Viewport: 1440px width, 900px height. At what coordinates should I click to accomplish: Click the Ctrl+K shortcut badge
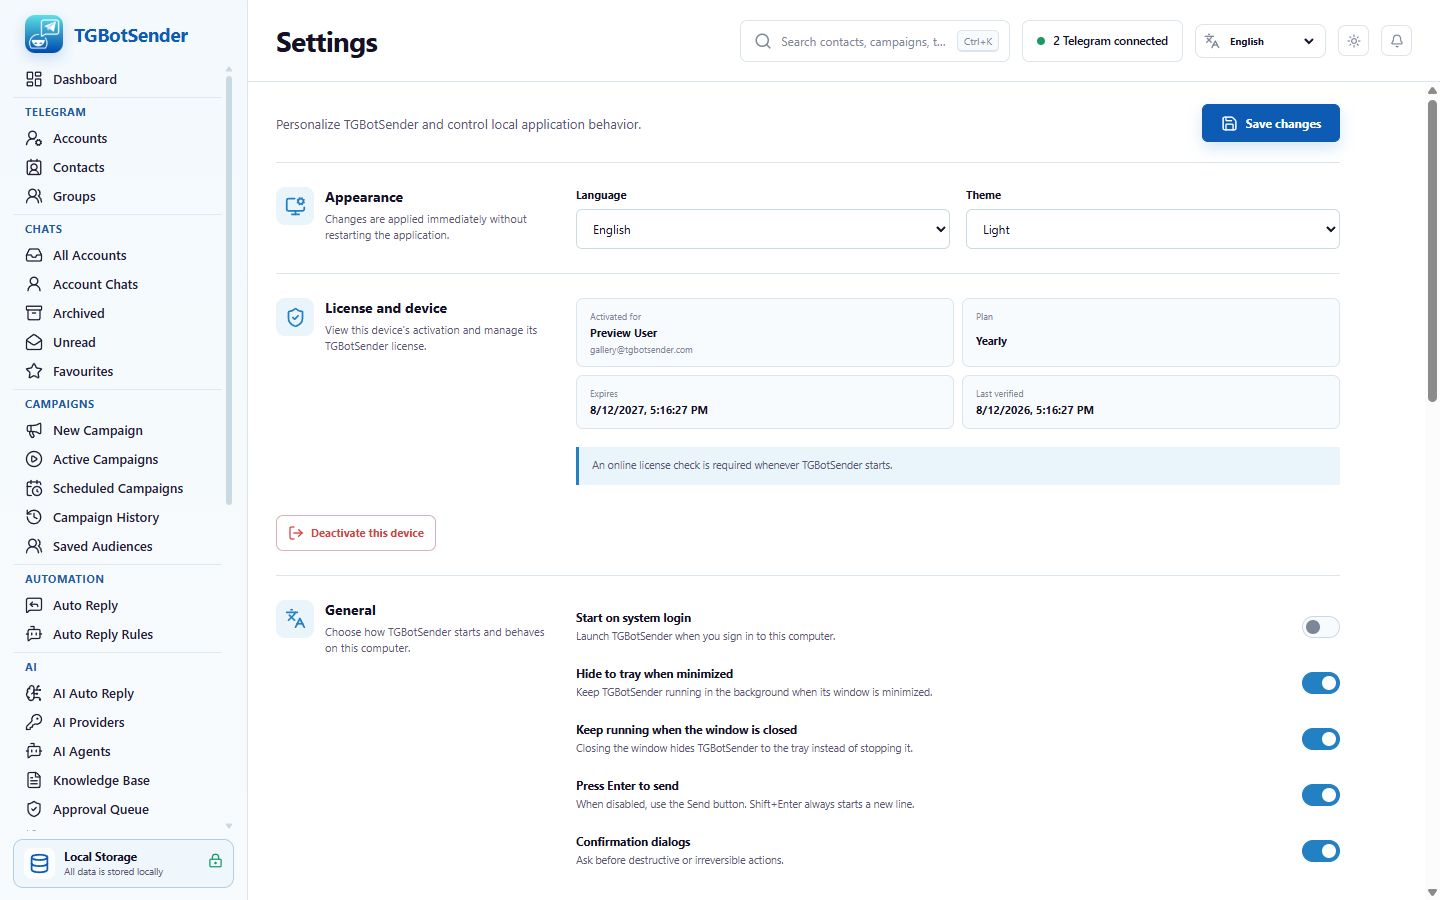click(978, 41)
